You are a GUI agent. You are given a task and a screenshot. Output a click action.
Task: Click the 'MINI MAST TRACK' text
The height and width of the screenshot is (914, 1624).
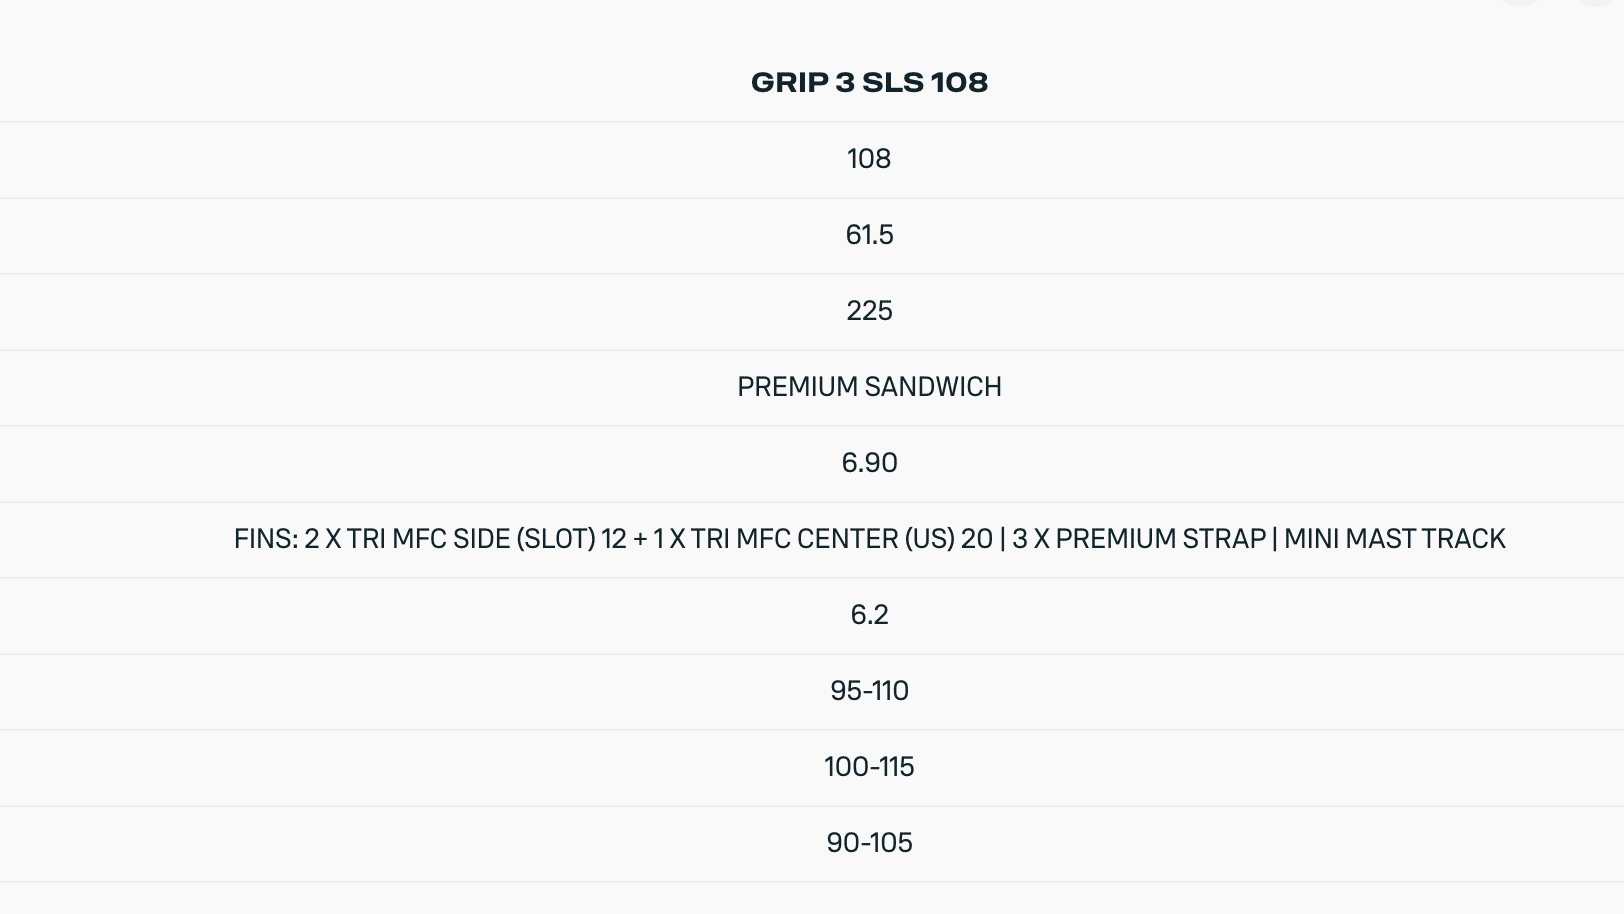coord(1394,539)
